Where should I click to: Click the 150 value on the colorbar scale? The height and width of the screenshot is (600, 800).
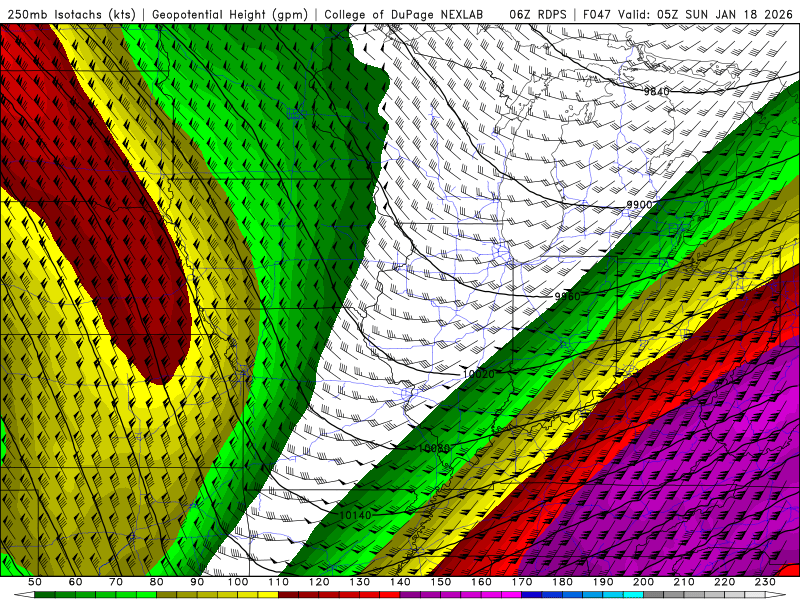440,582
